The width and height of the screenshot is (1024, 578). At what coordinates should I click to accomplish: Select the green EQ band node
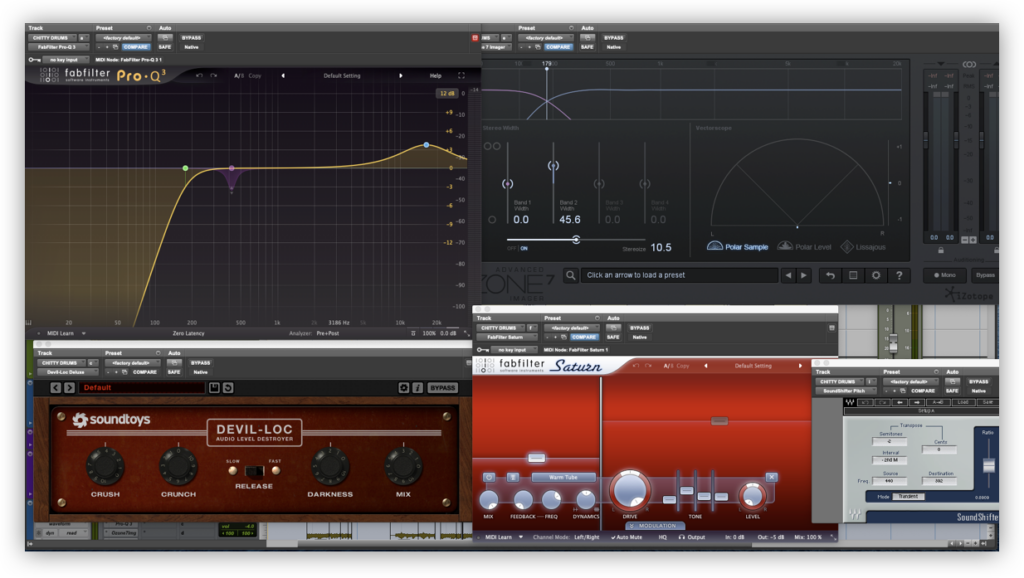tap(185, 169)
